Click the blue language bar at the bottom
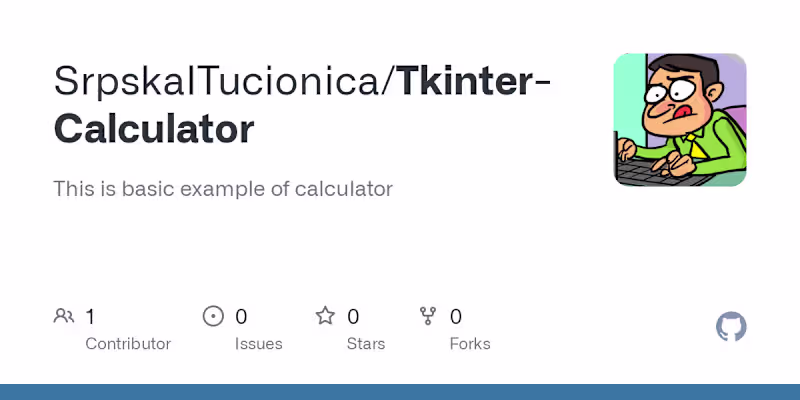This screenshot has height=400, width=800. (400, 392)
